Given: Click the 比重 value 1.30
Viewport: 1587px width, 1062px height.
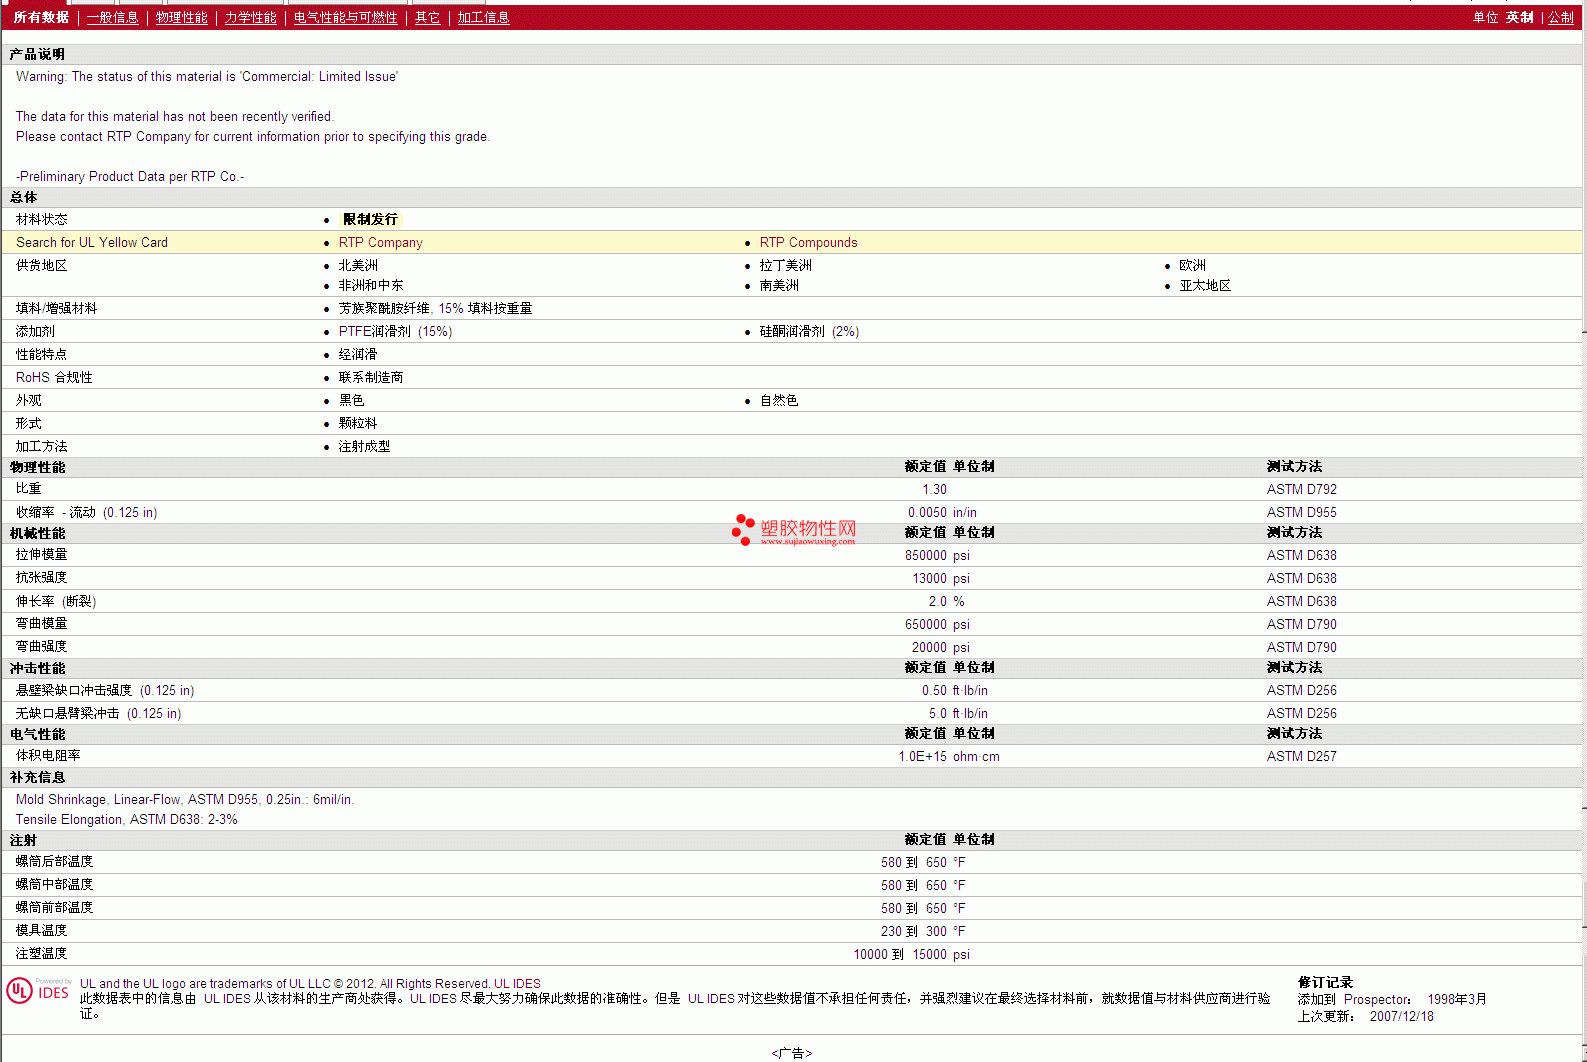Looking at the screenshot, I should click(934, 490).
